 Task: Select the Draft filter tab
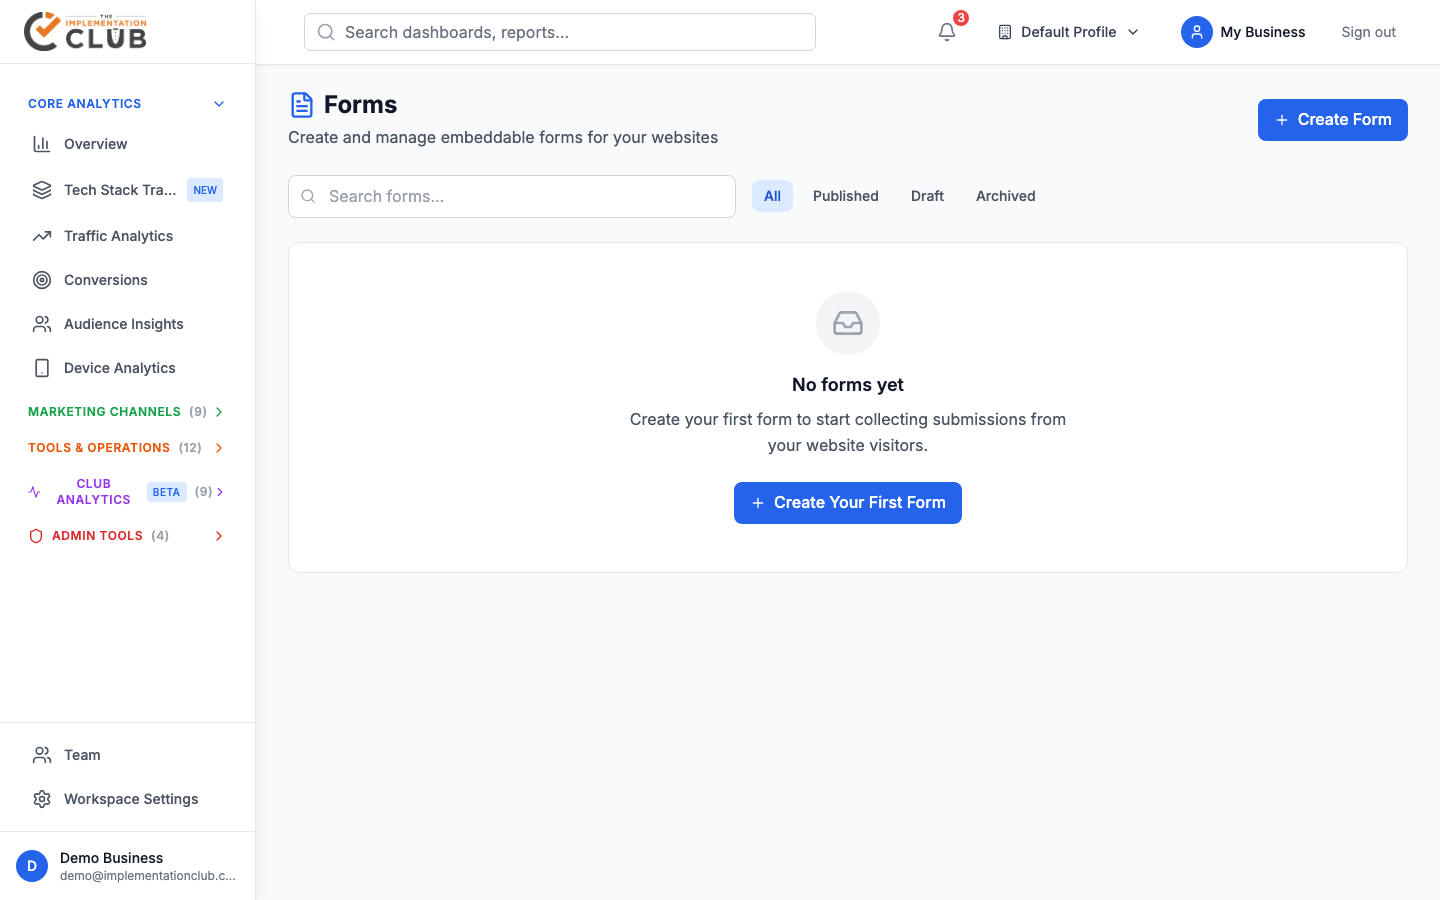coord(926,196)
